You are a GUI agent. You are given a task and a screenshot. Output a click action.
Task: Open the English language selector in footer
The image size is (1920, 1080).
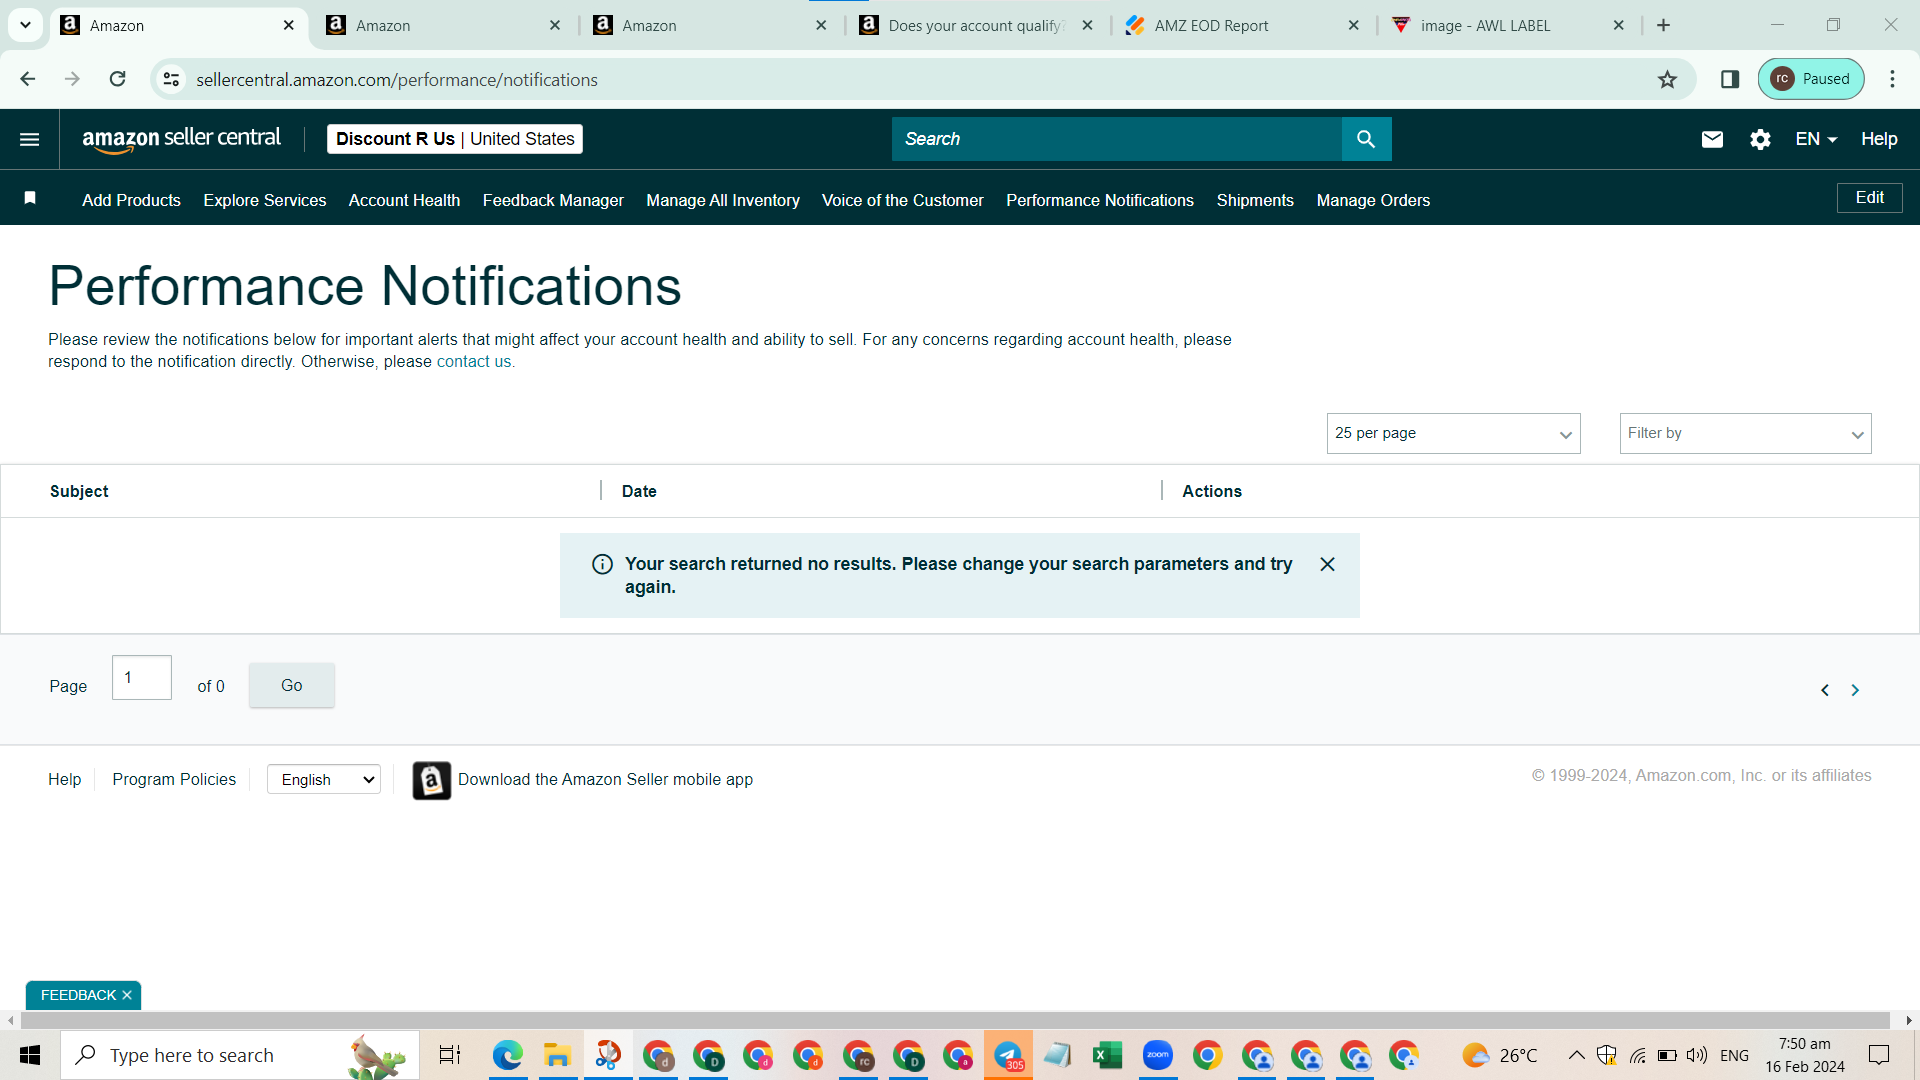(324, 780)
